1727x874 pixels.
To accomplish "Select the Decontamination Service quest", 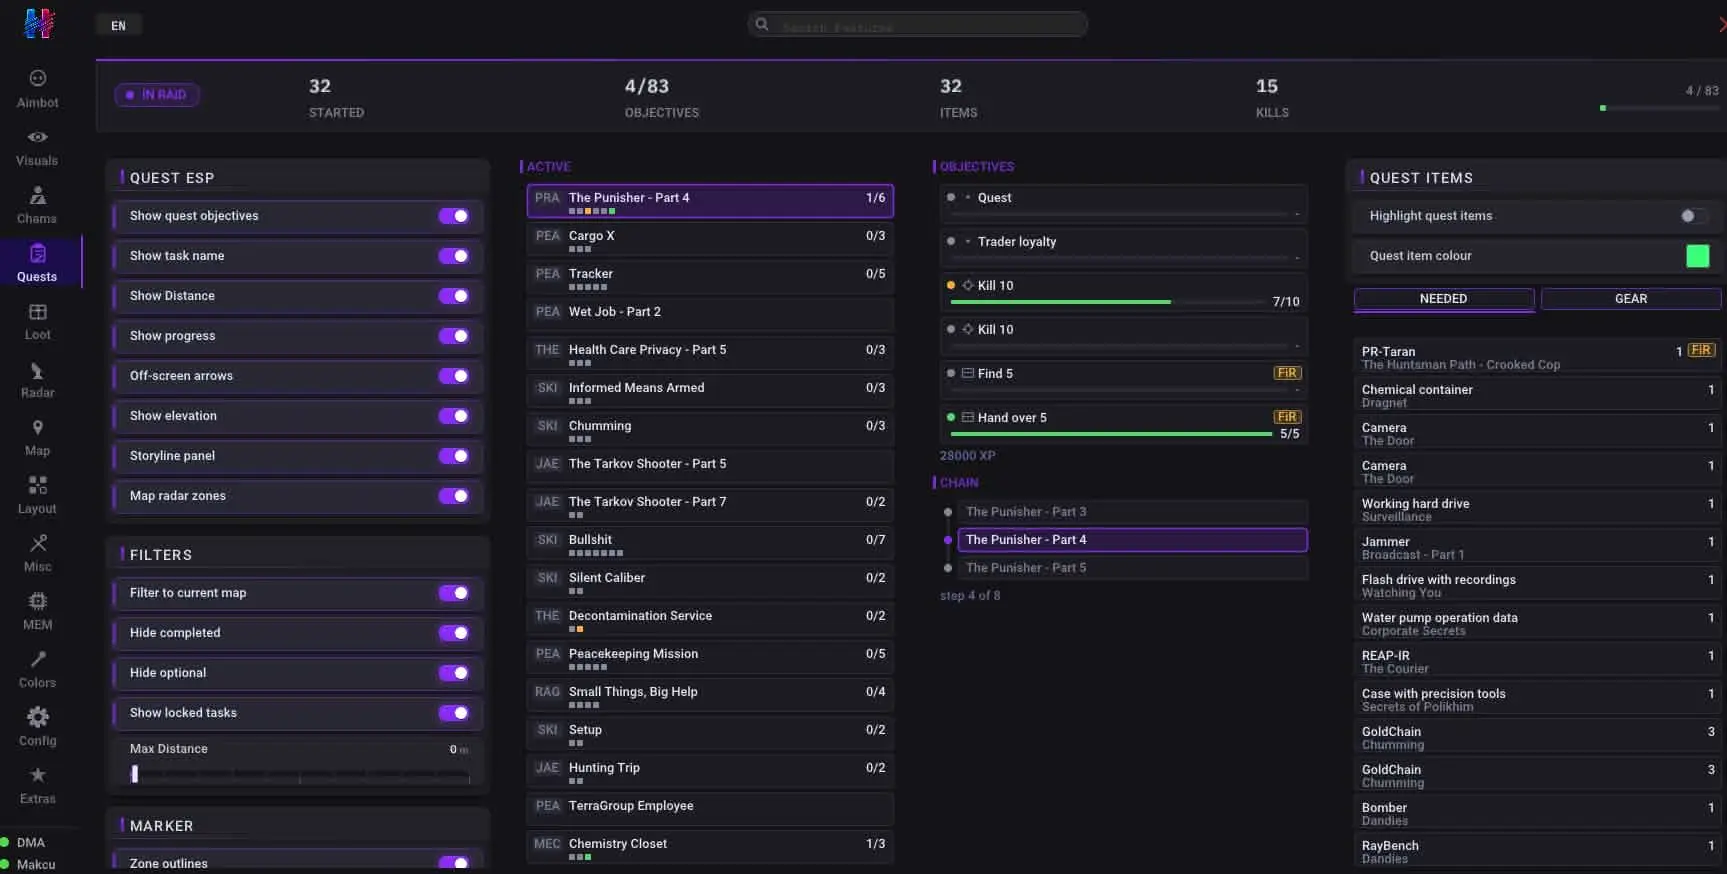I will 710,619.
